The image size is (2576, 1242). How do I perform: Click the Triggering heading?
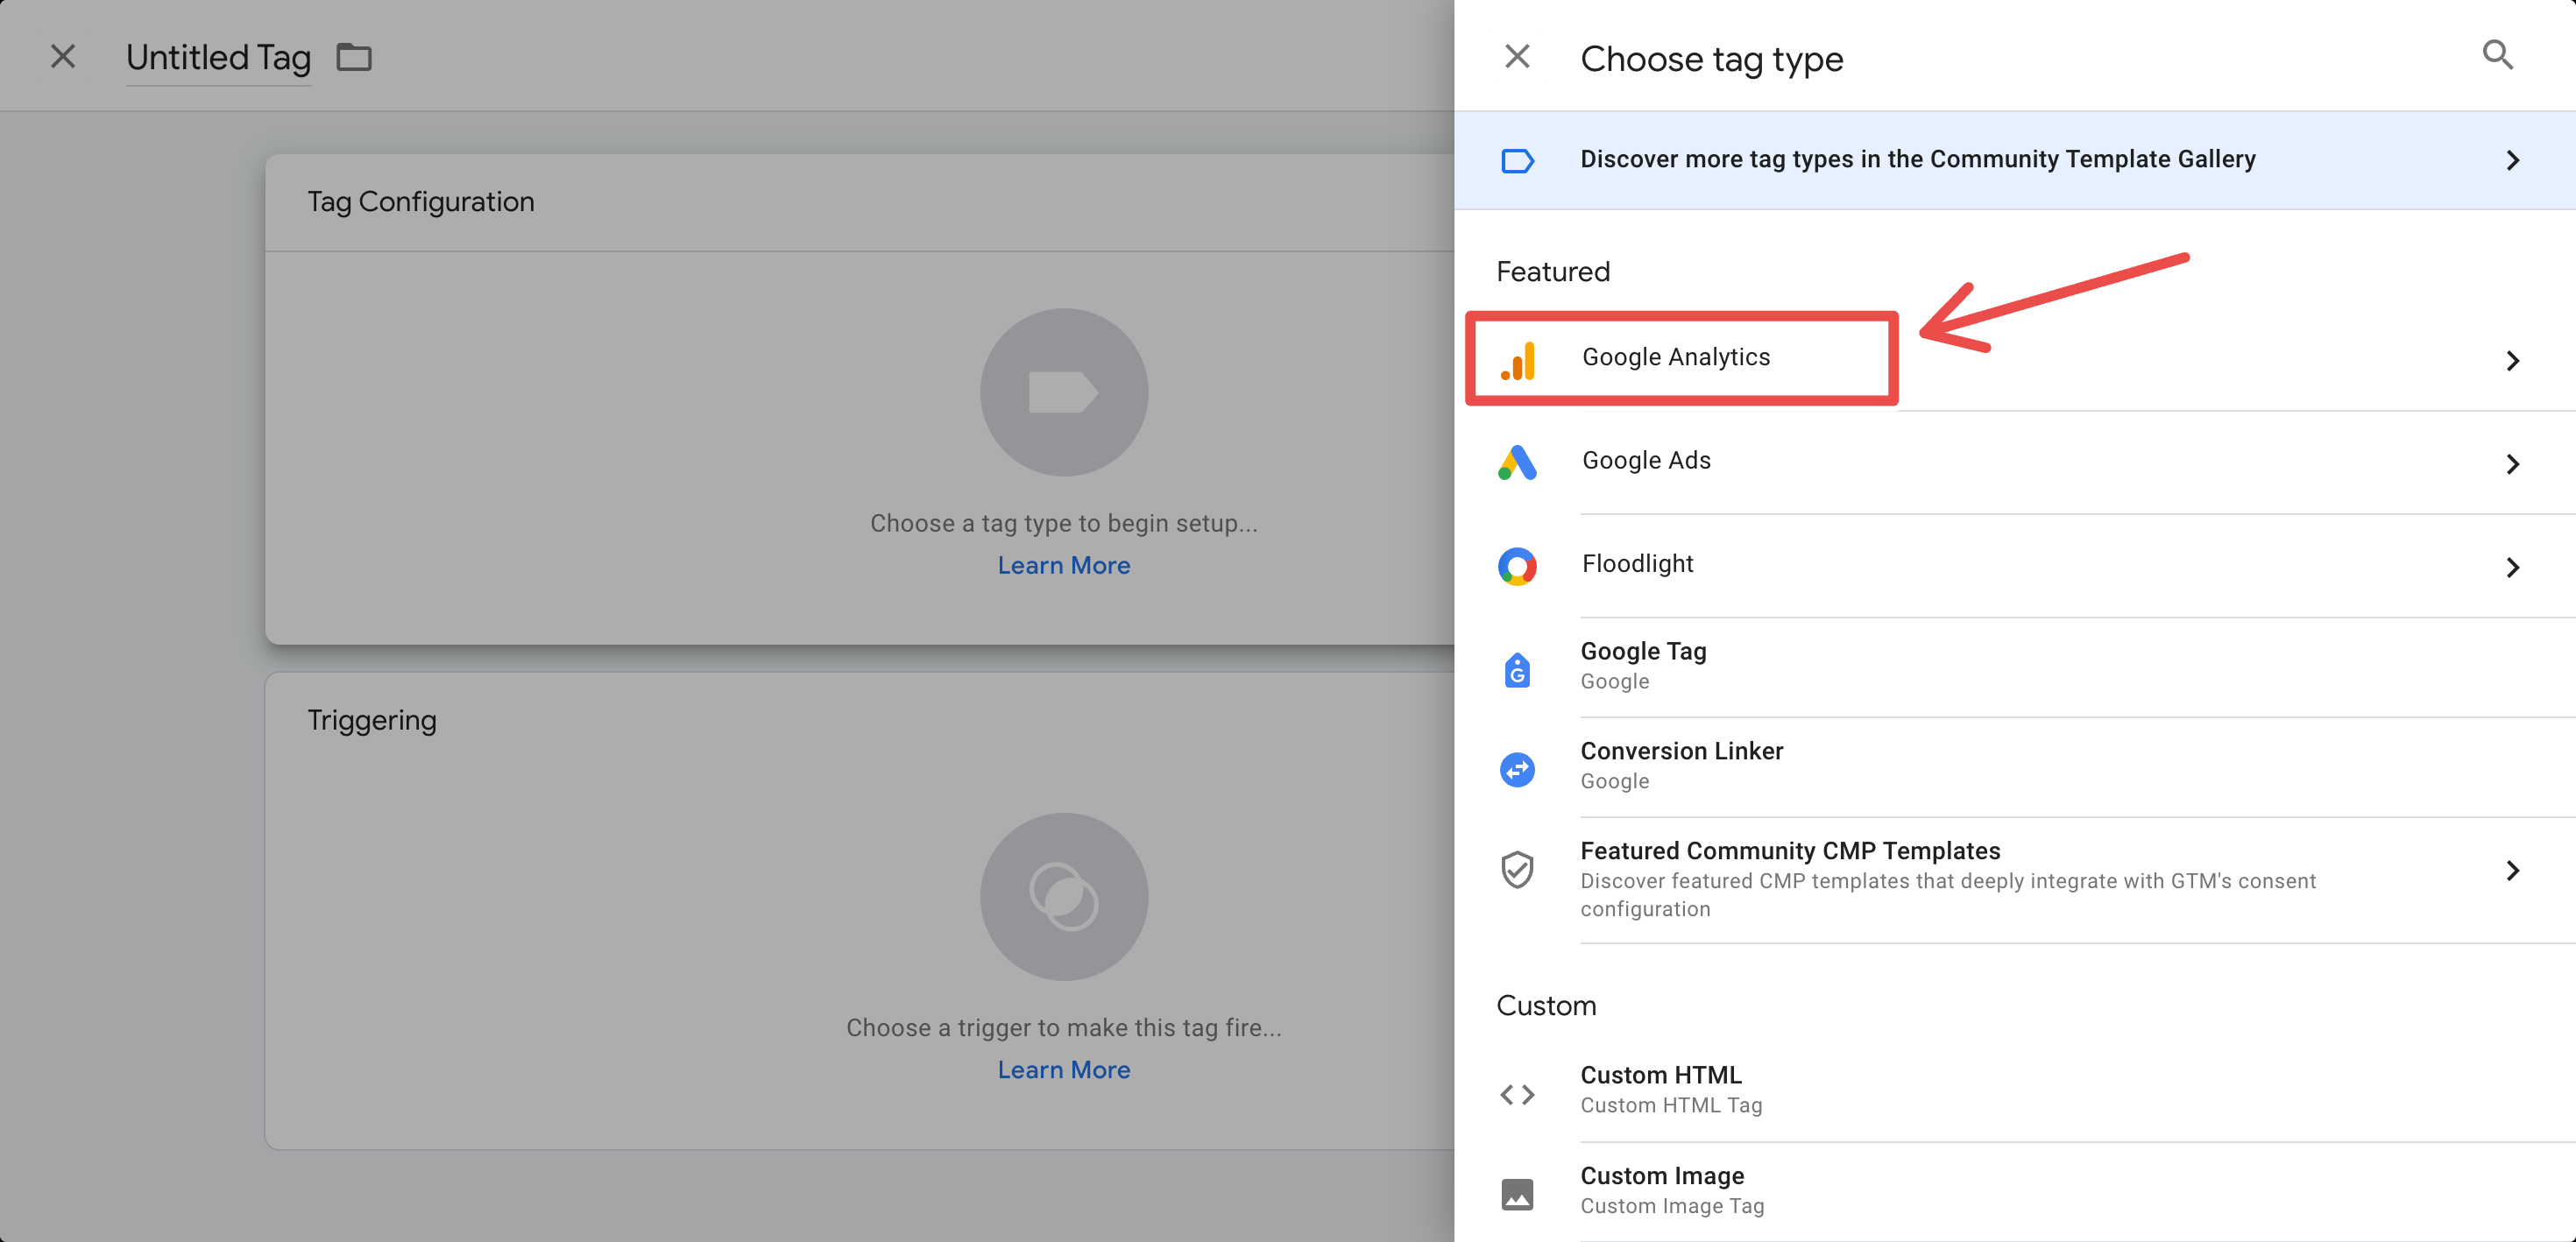pyautogui.click(x=372, y=721)
